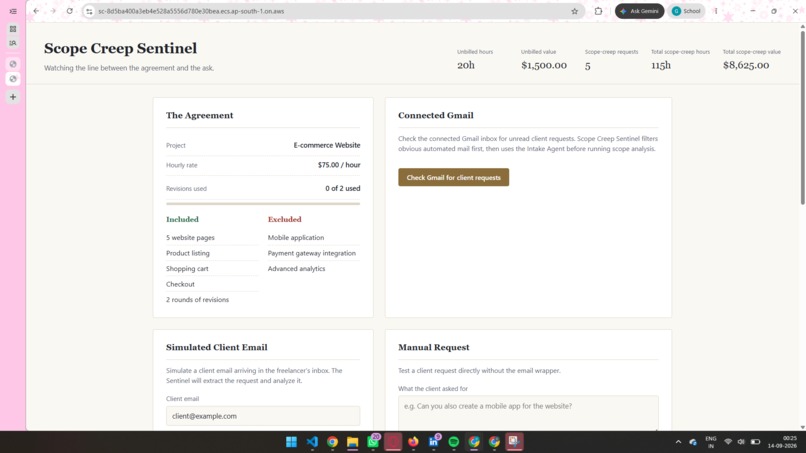The height and width of the screenshot is (453, 806).
Task: Switch to the first globe tab in the sidebar
Action: click(x=13, y=64)
